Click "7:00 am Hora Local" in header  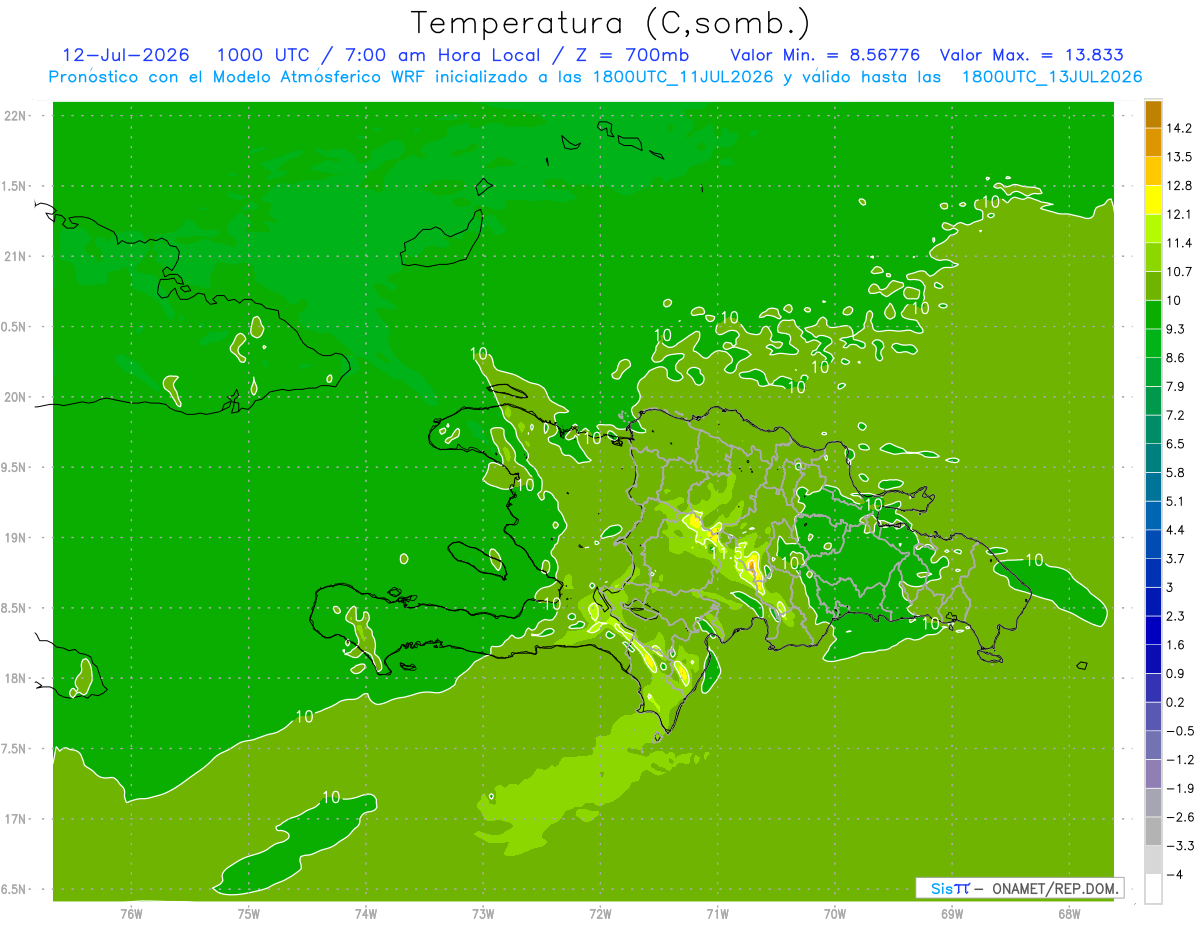click(x=441, y=55)
